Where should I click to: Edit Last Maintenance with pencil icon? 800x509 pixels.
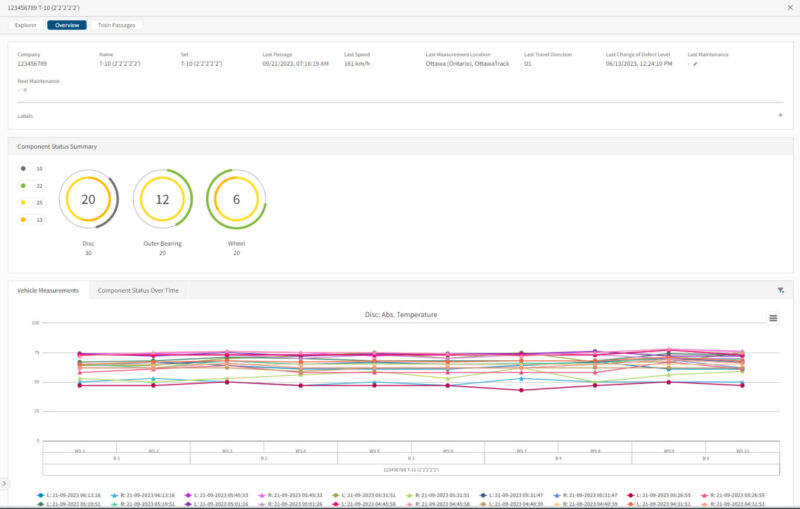coord(695,64)
